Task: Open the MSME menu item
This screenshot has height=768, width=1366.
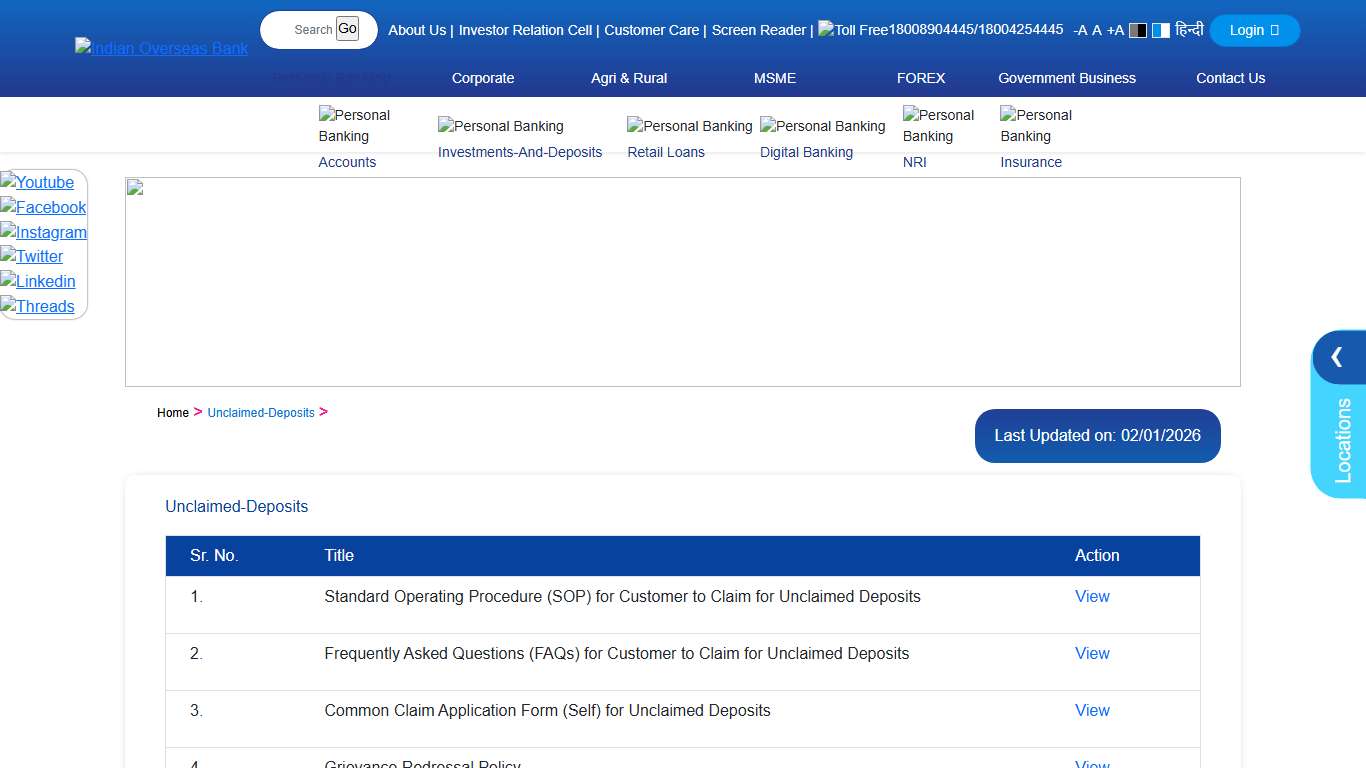Action: point(775,78)
